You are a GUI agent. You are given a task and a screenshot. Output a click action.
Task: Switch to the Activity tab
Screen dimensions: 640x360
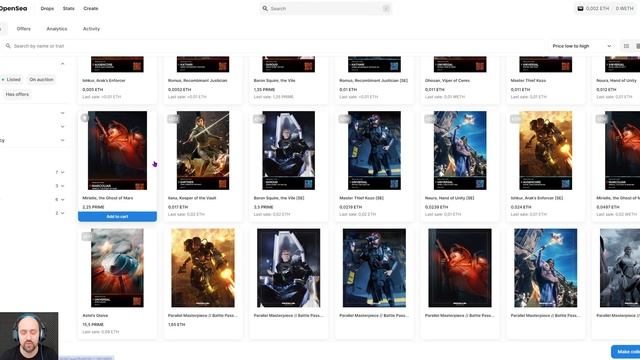(91, 29)
